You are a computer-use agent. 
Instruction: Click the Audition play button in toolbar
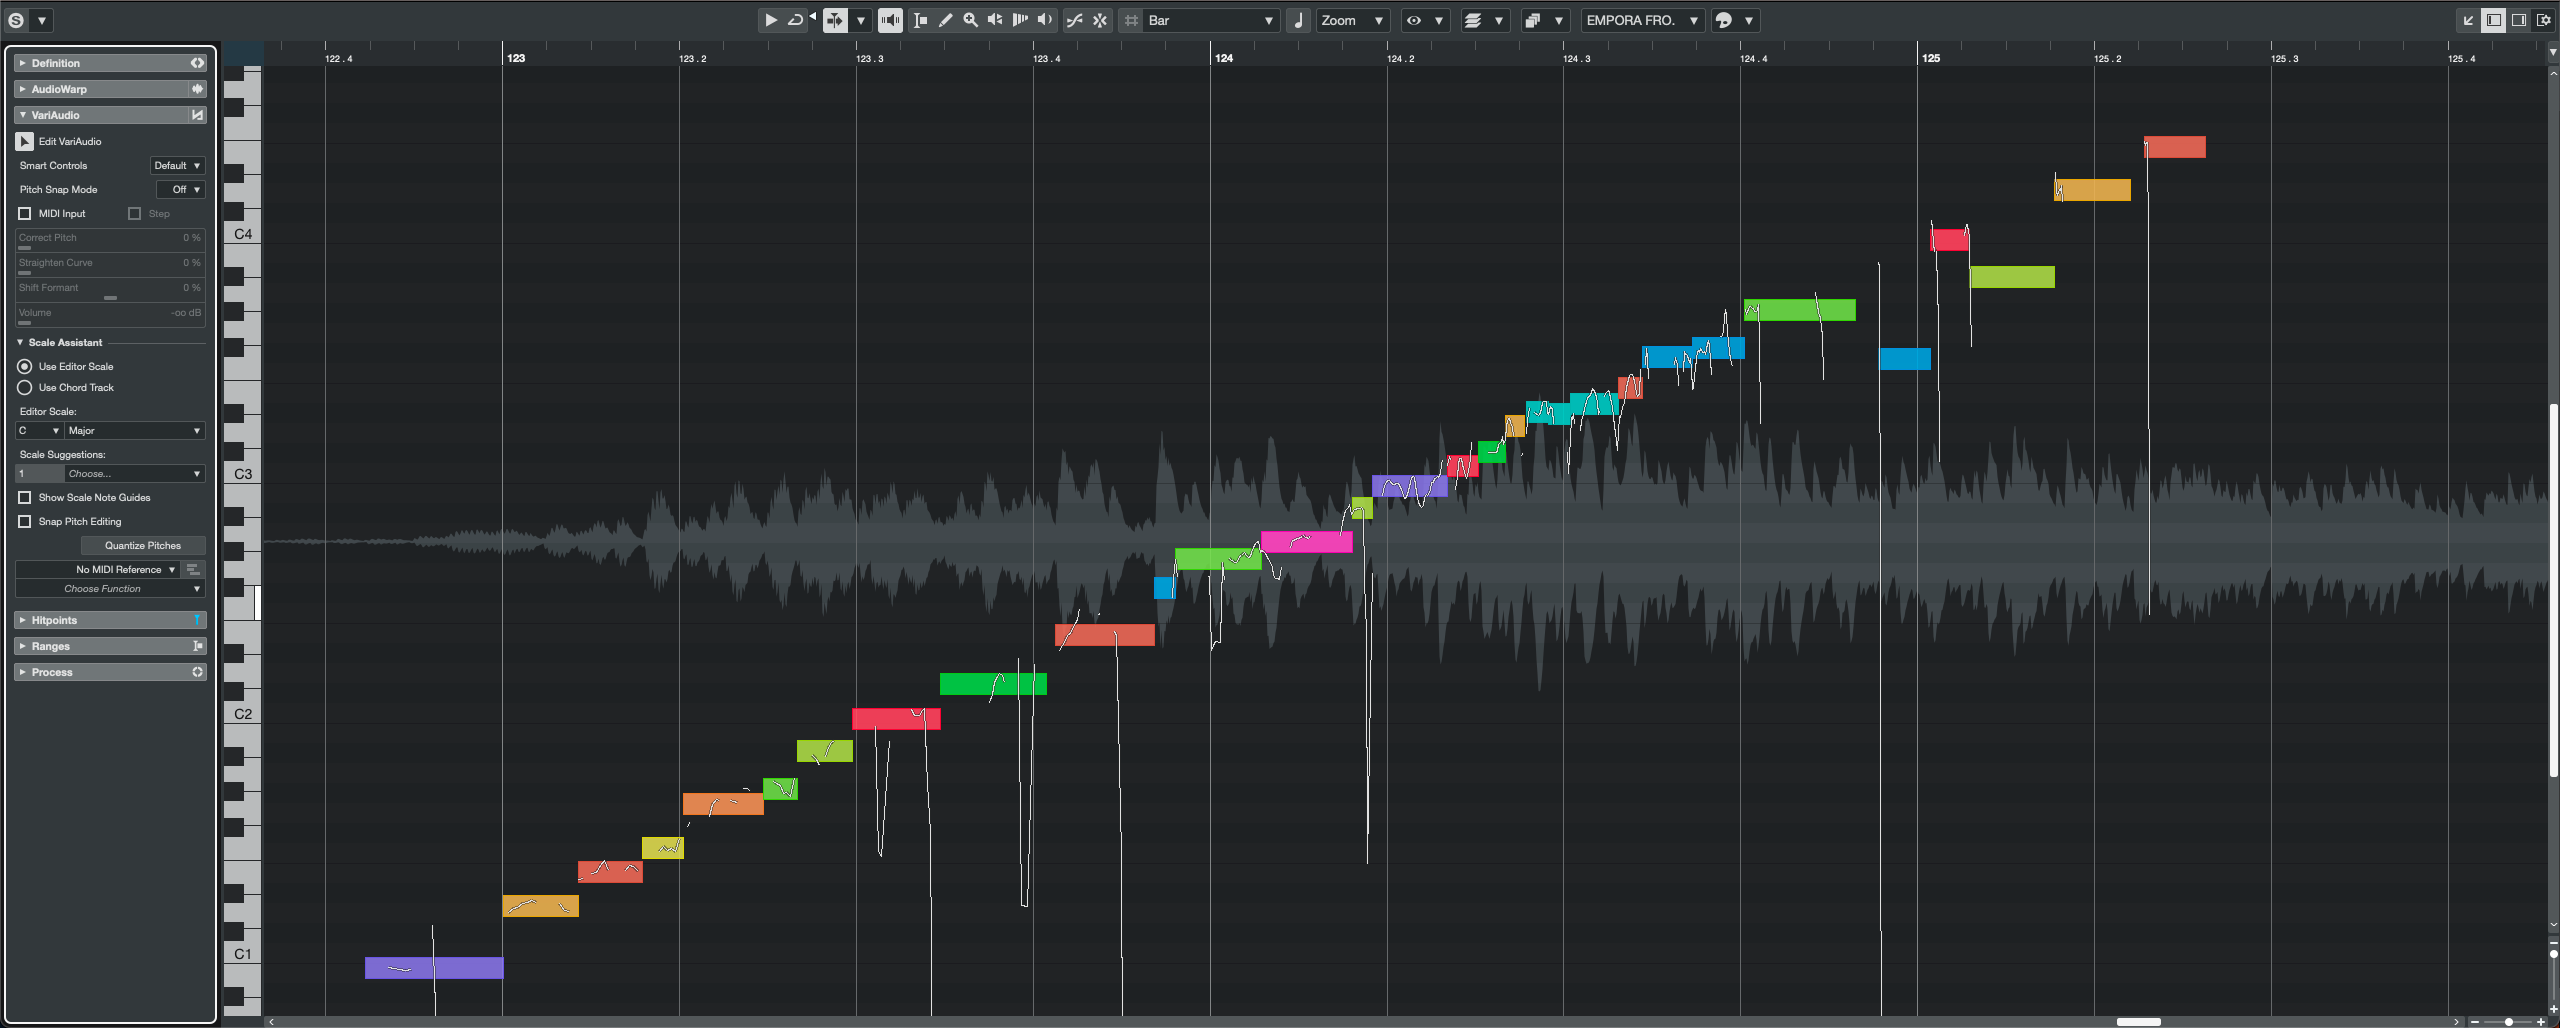click(x=770, y=20)
